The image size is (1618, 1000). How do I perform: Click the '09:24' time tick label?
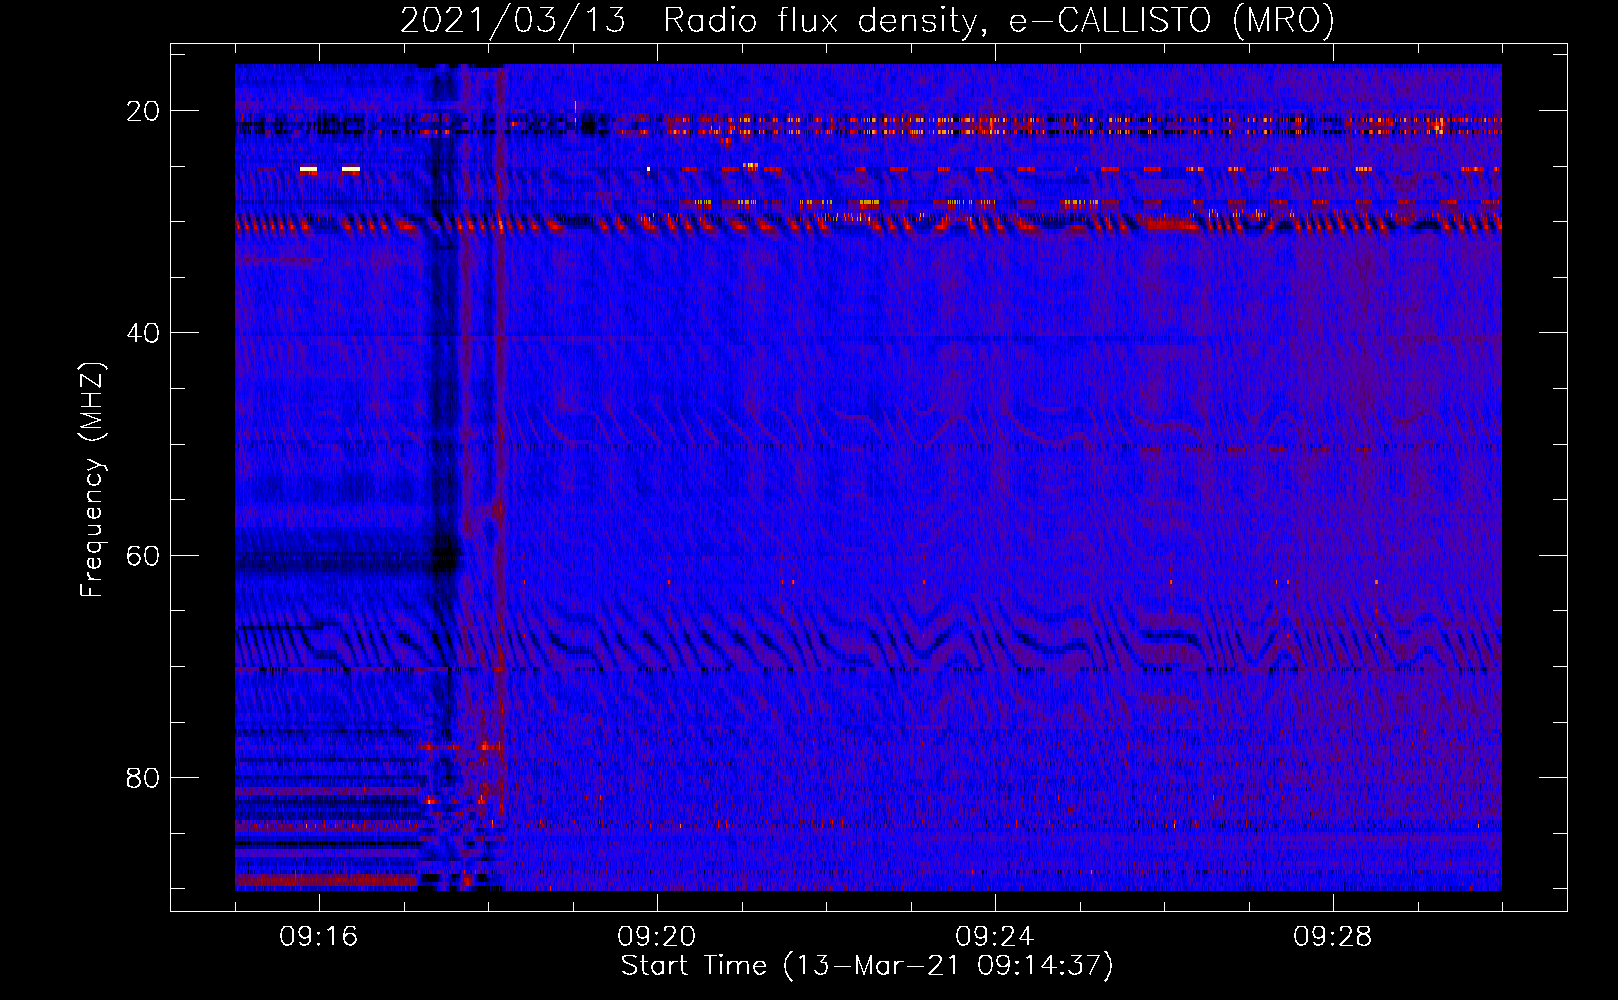(x=995, y=937)
